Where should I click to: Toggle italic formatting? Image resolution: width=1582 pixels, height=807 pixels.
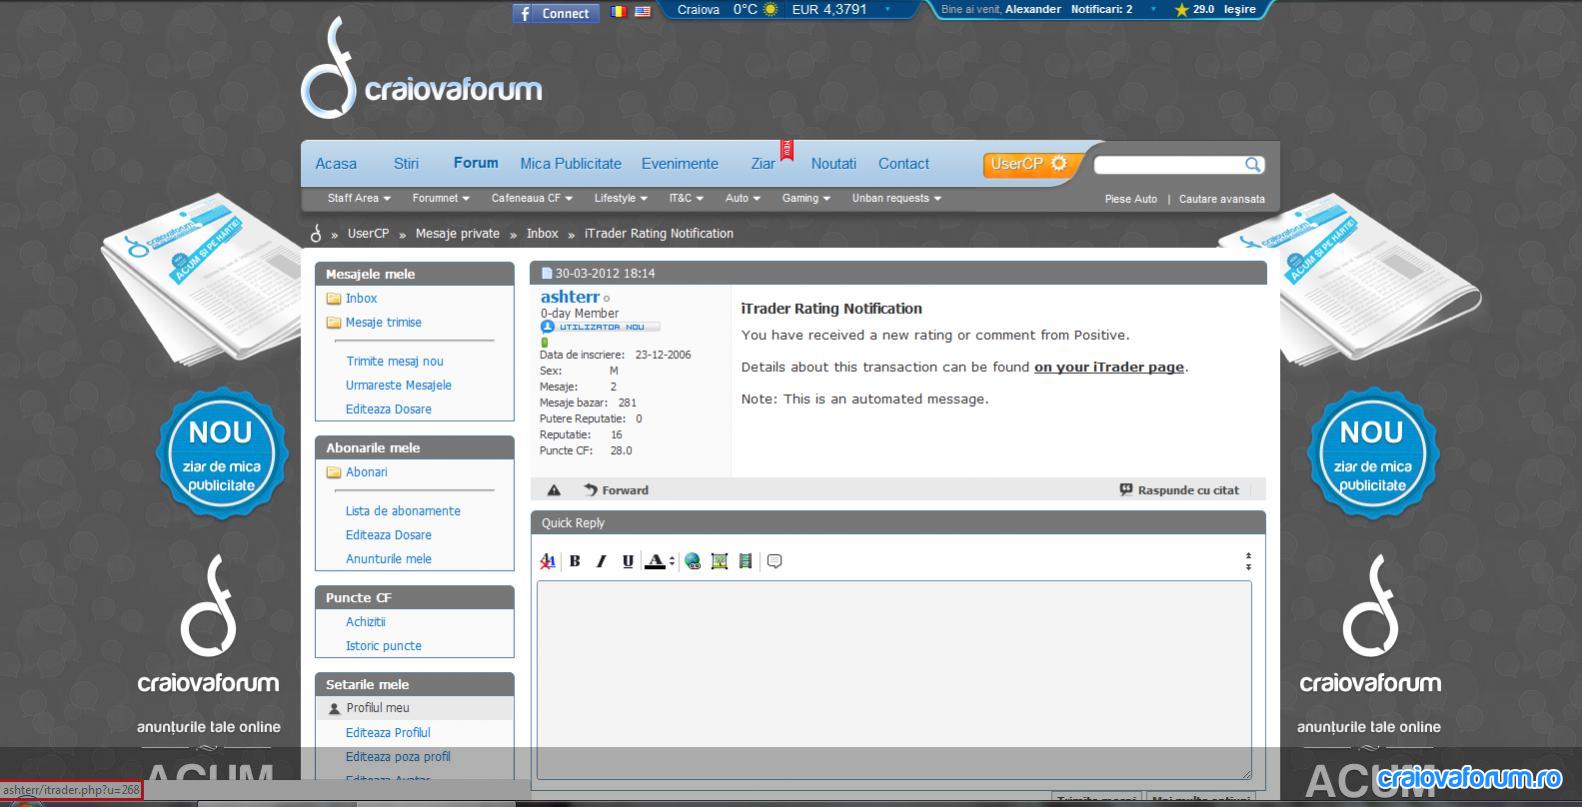(x=601, y=561)
